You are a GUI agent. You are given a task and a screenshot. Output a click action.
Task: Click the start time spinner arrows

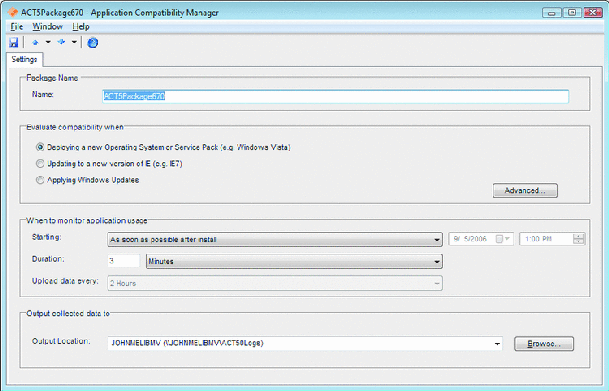click(x=579, y=239)
